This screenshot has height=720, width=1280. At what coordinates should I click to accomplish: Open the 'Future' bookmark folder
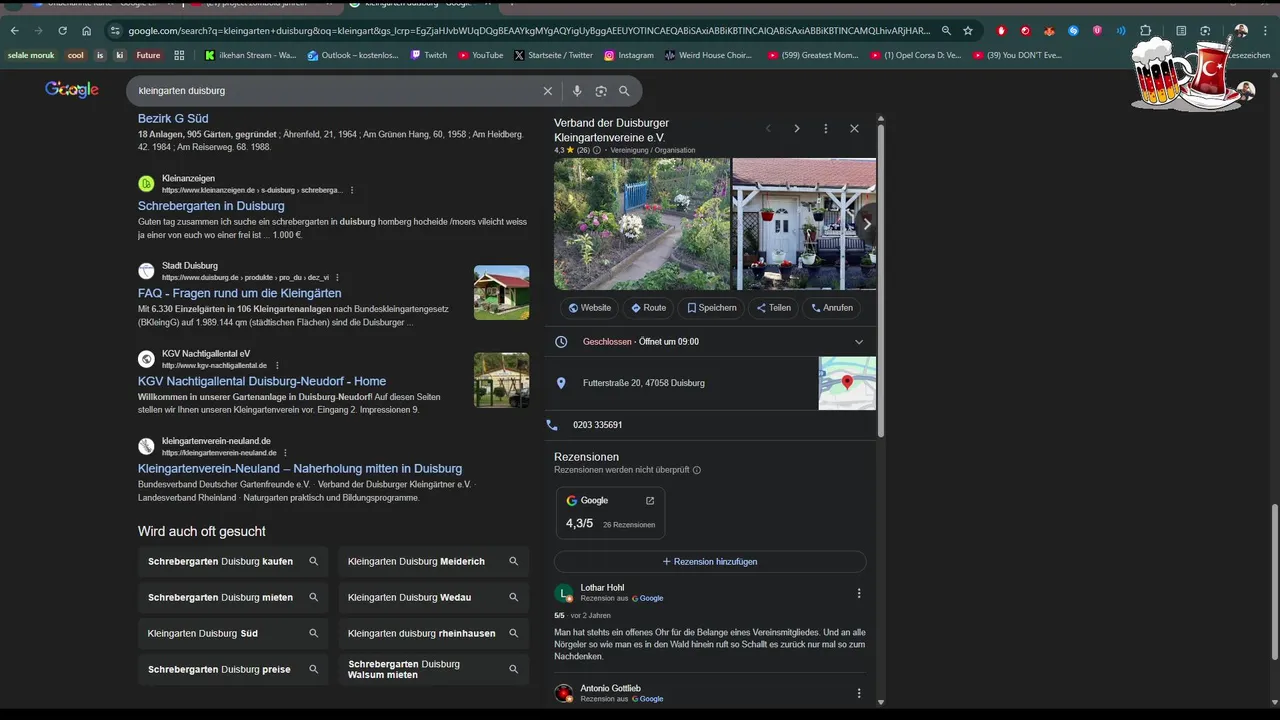tap(148, 56)
